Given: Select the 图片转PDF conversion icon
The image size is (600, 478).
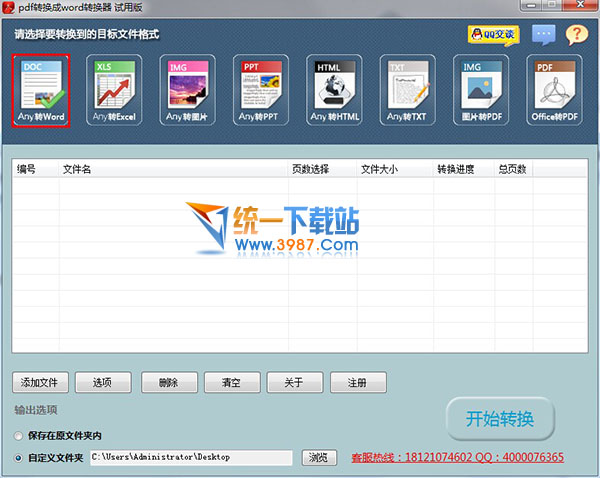Looking at the screenshot, I should pos(481,89).
